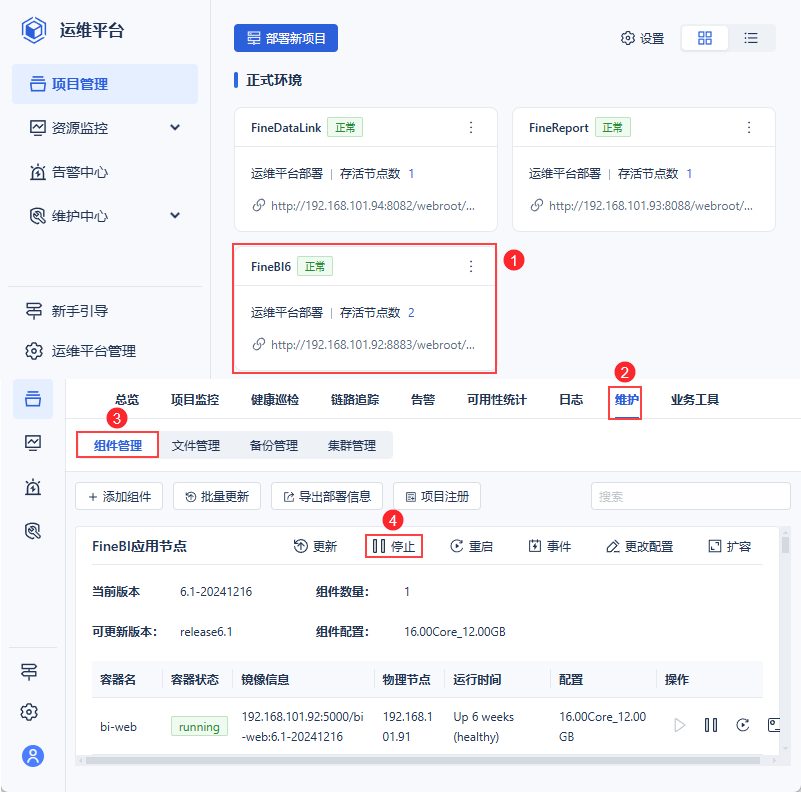This screenshot has height=792, width=801.
Task: Switch to grid card view
Action: [704, 38]
